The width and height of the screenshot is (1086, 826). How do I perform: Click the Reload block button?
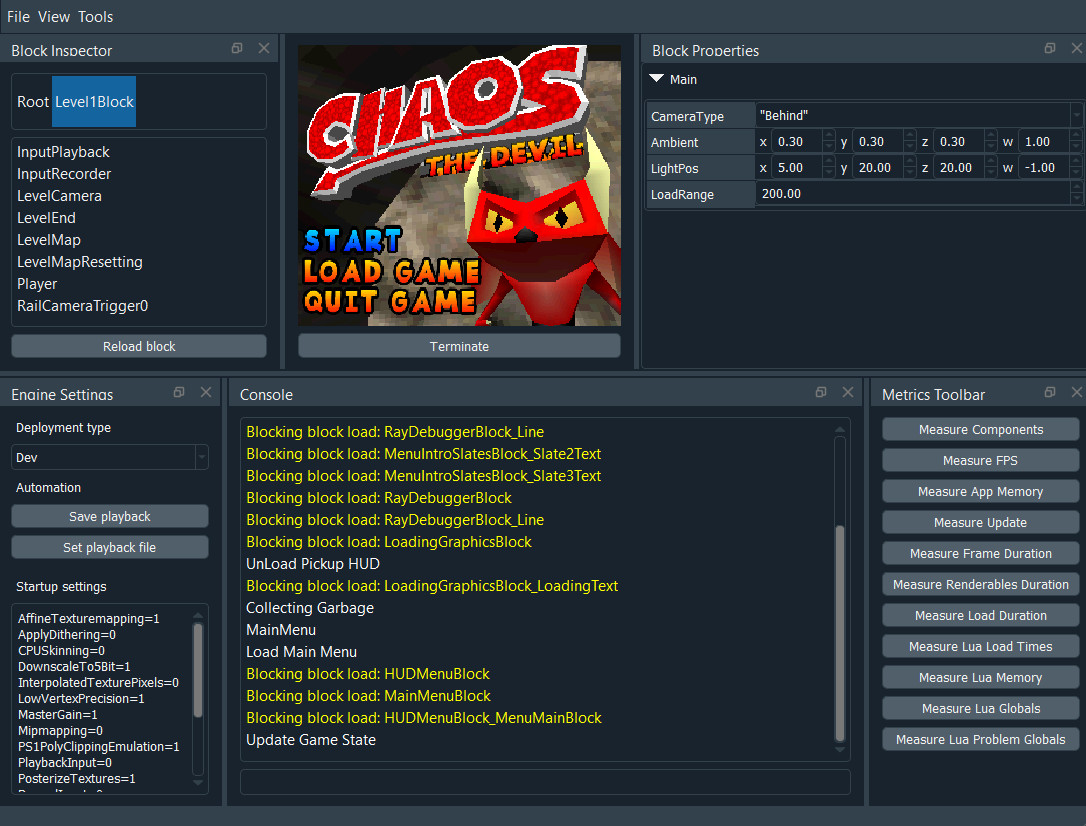139,346
